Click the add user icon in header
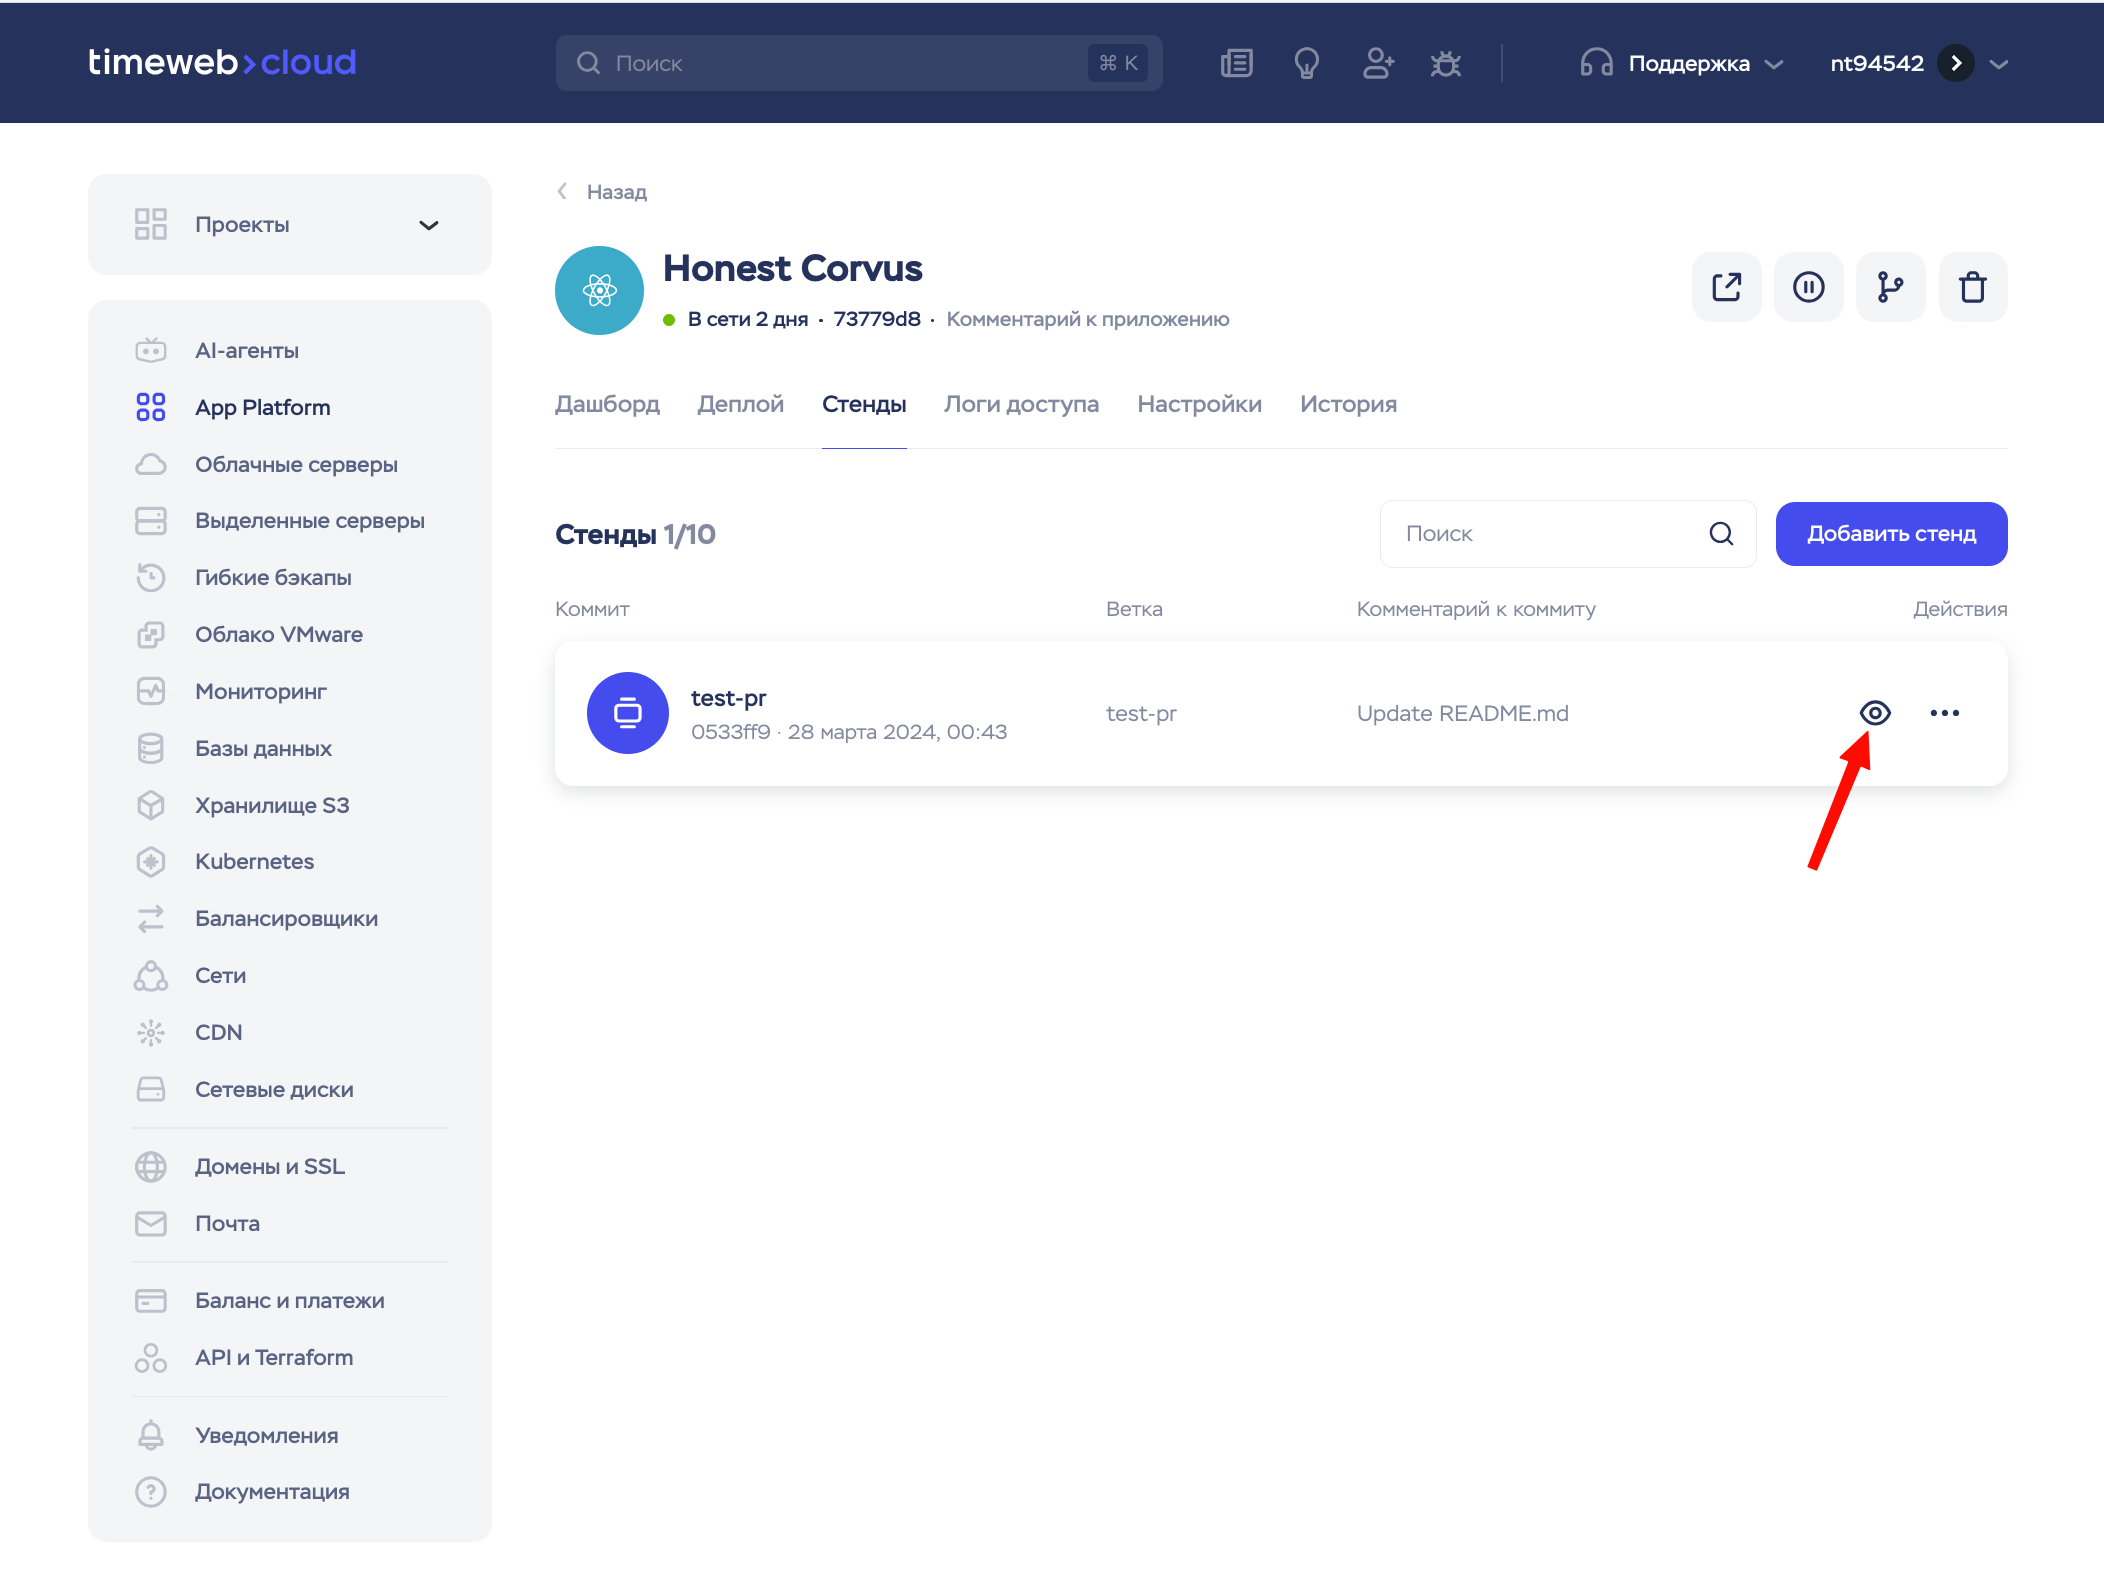 point(1377,64)
